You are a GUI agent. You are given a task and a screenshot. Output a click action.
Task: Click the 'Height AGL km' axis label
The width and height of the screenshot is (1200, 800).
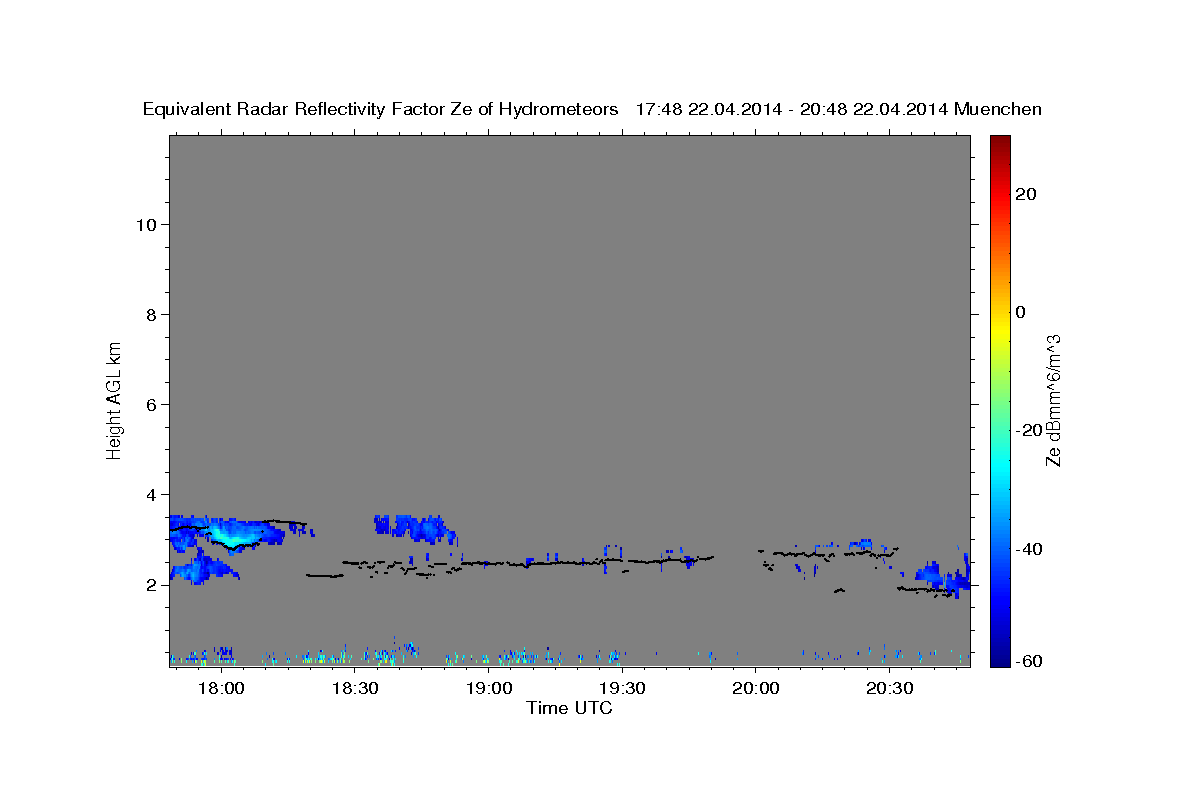tap(115, 399)
